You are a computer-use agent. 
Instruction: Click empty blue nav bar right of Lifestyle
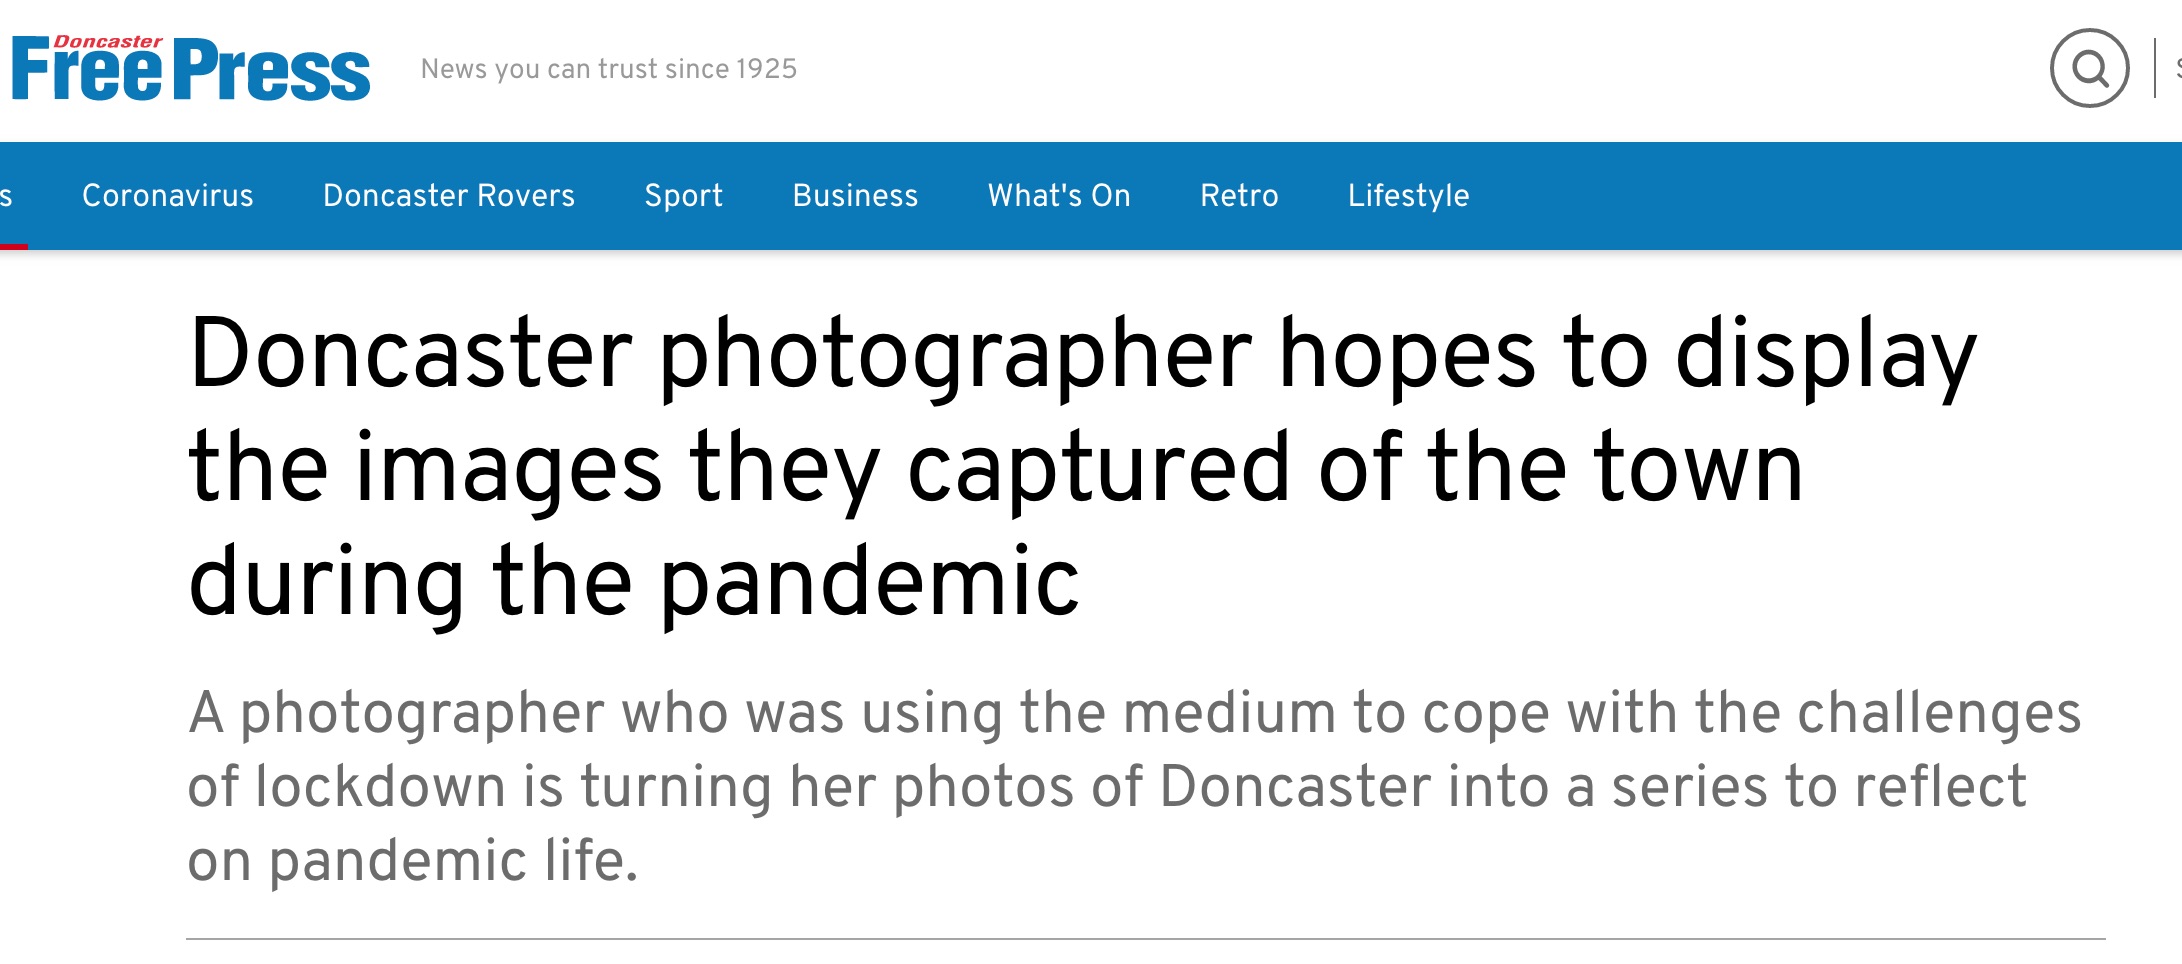coord(1800,195)
